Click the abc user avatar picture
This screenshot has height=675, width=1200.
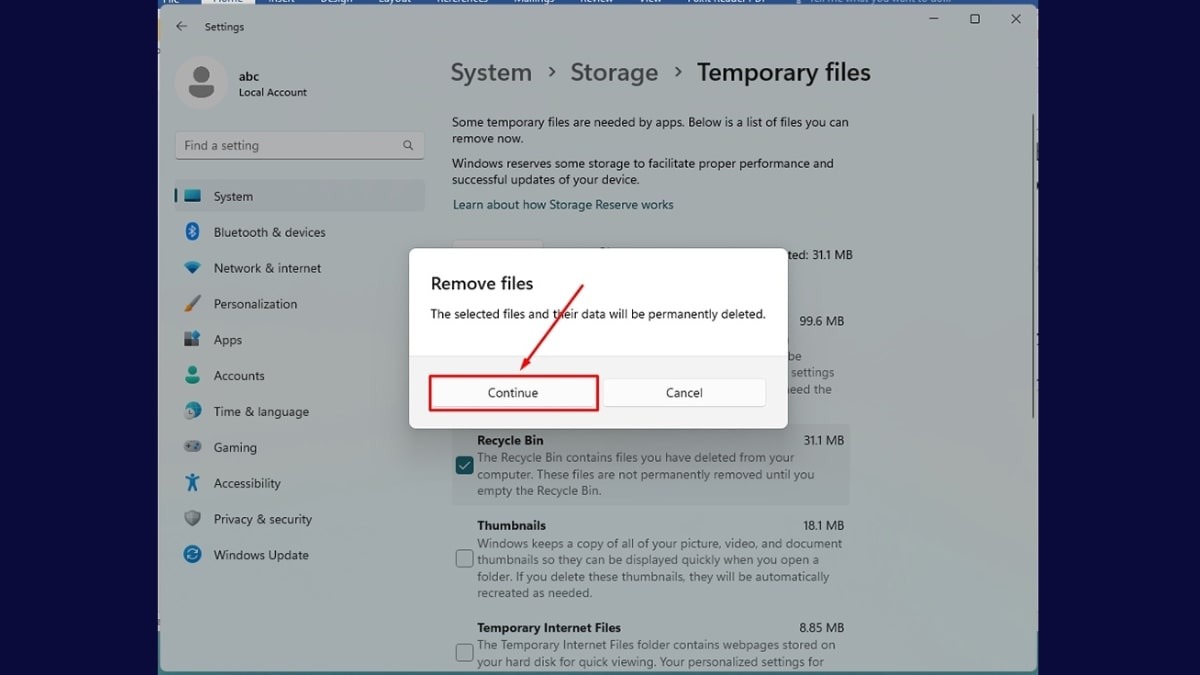[x=201, y=82]
